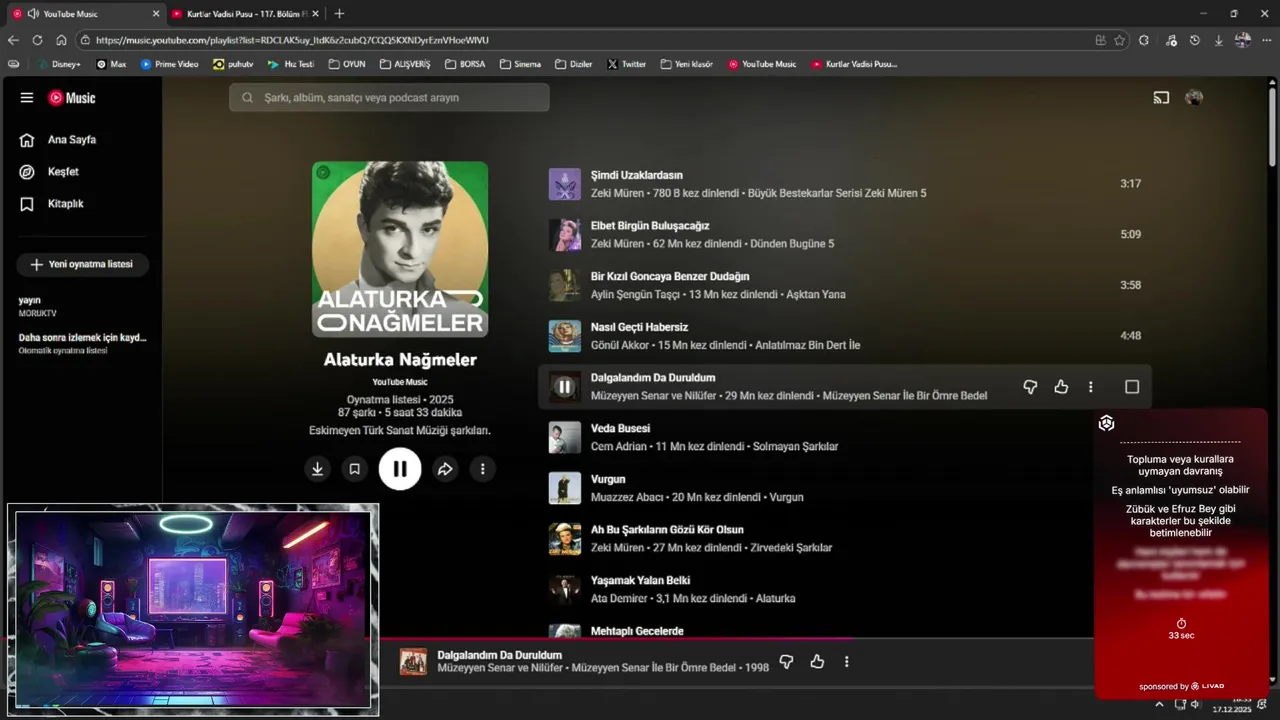Expand the OYUN bookmarks folder
Screen dimensions: 1280x720
click(347, 64)
